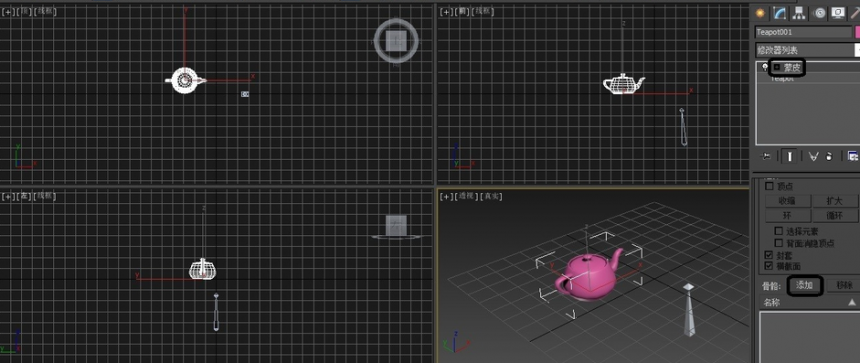Open perspective viewport [+] menu
The width and height of the screenshot is (860, 363).
tap(446, 196)
